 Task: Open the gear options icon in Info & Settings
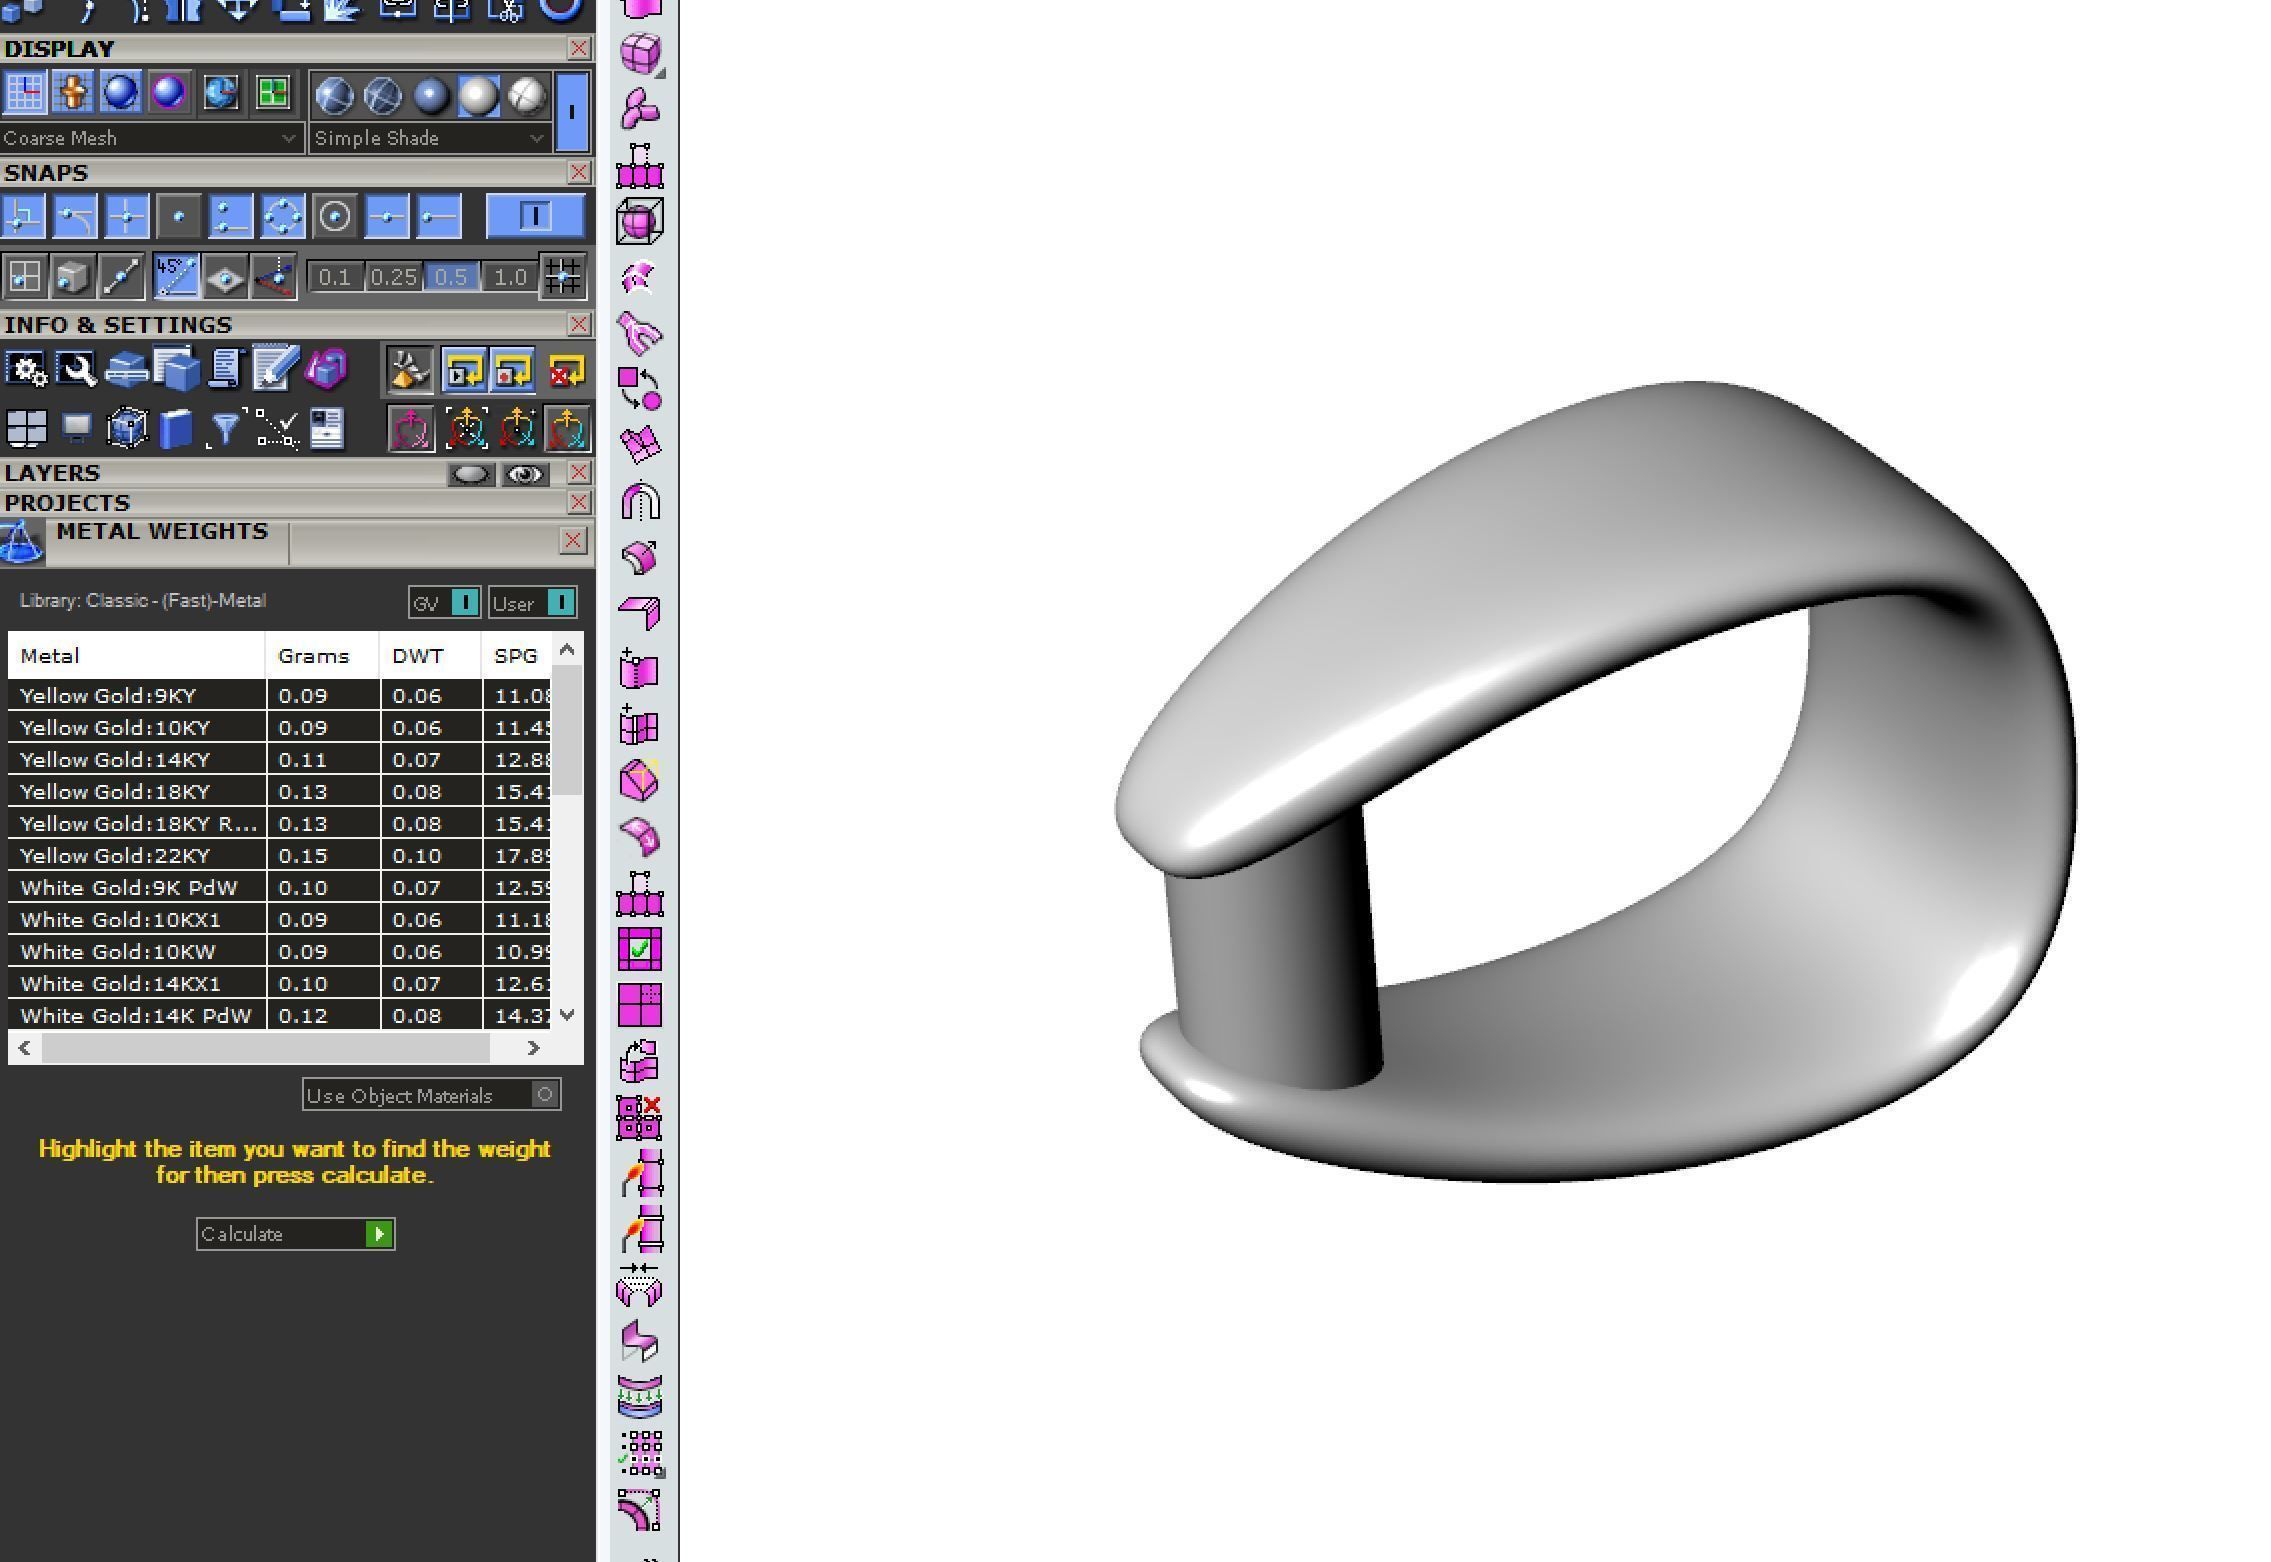pos(26,370)
